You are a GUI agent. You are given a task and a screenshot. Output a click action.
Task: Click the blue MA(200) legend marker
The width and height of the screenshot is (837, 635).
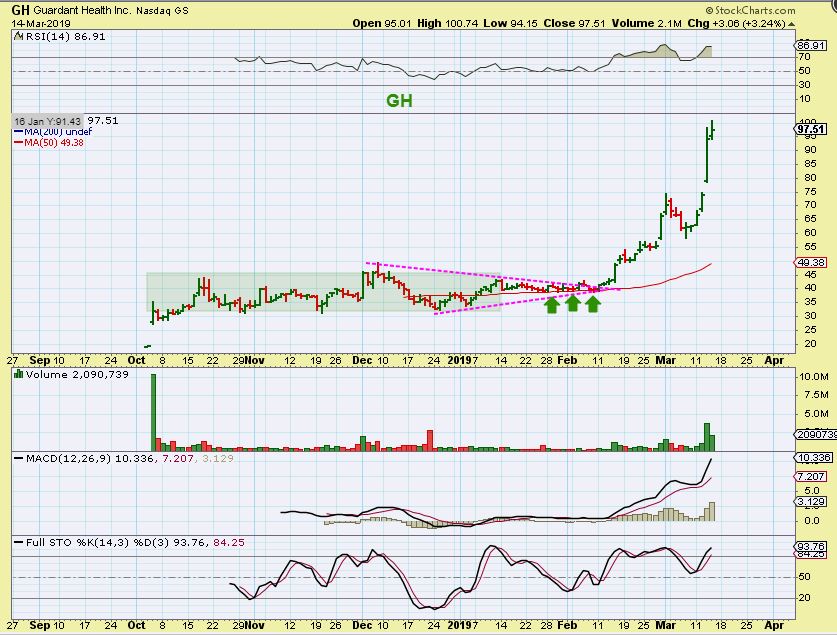18,131
